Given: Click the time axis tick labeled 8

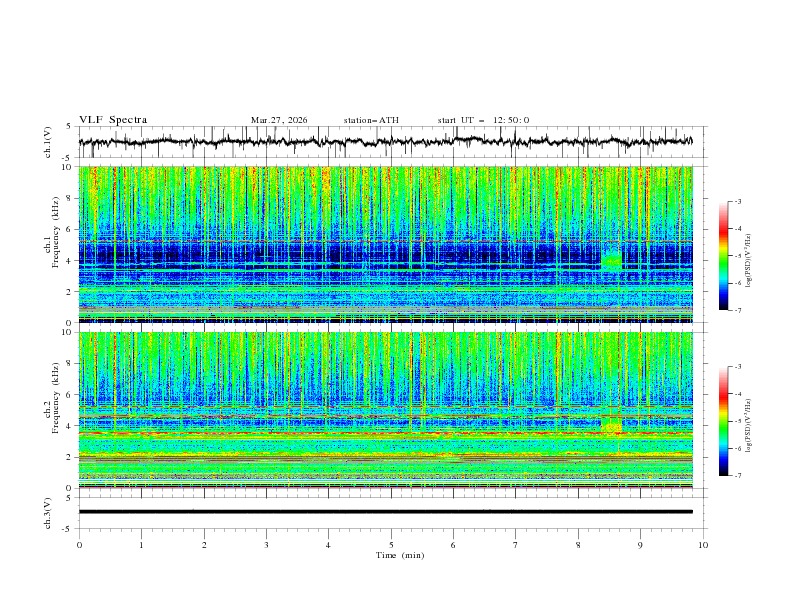Looking at the screenshot, I should (x=578, y=545).
